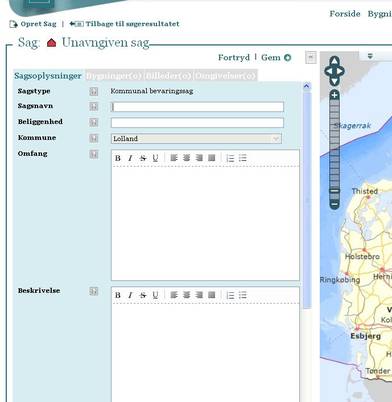Open the Omgivelser(0) tab
This screenshot has height=402, width=392.
(x=225, y=76)
